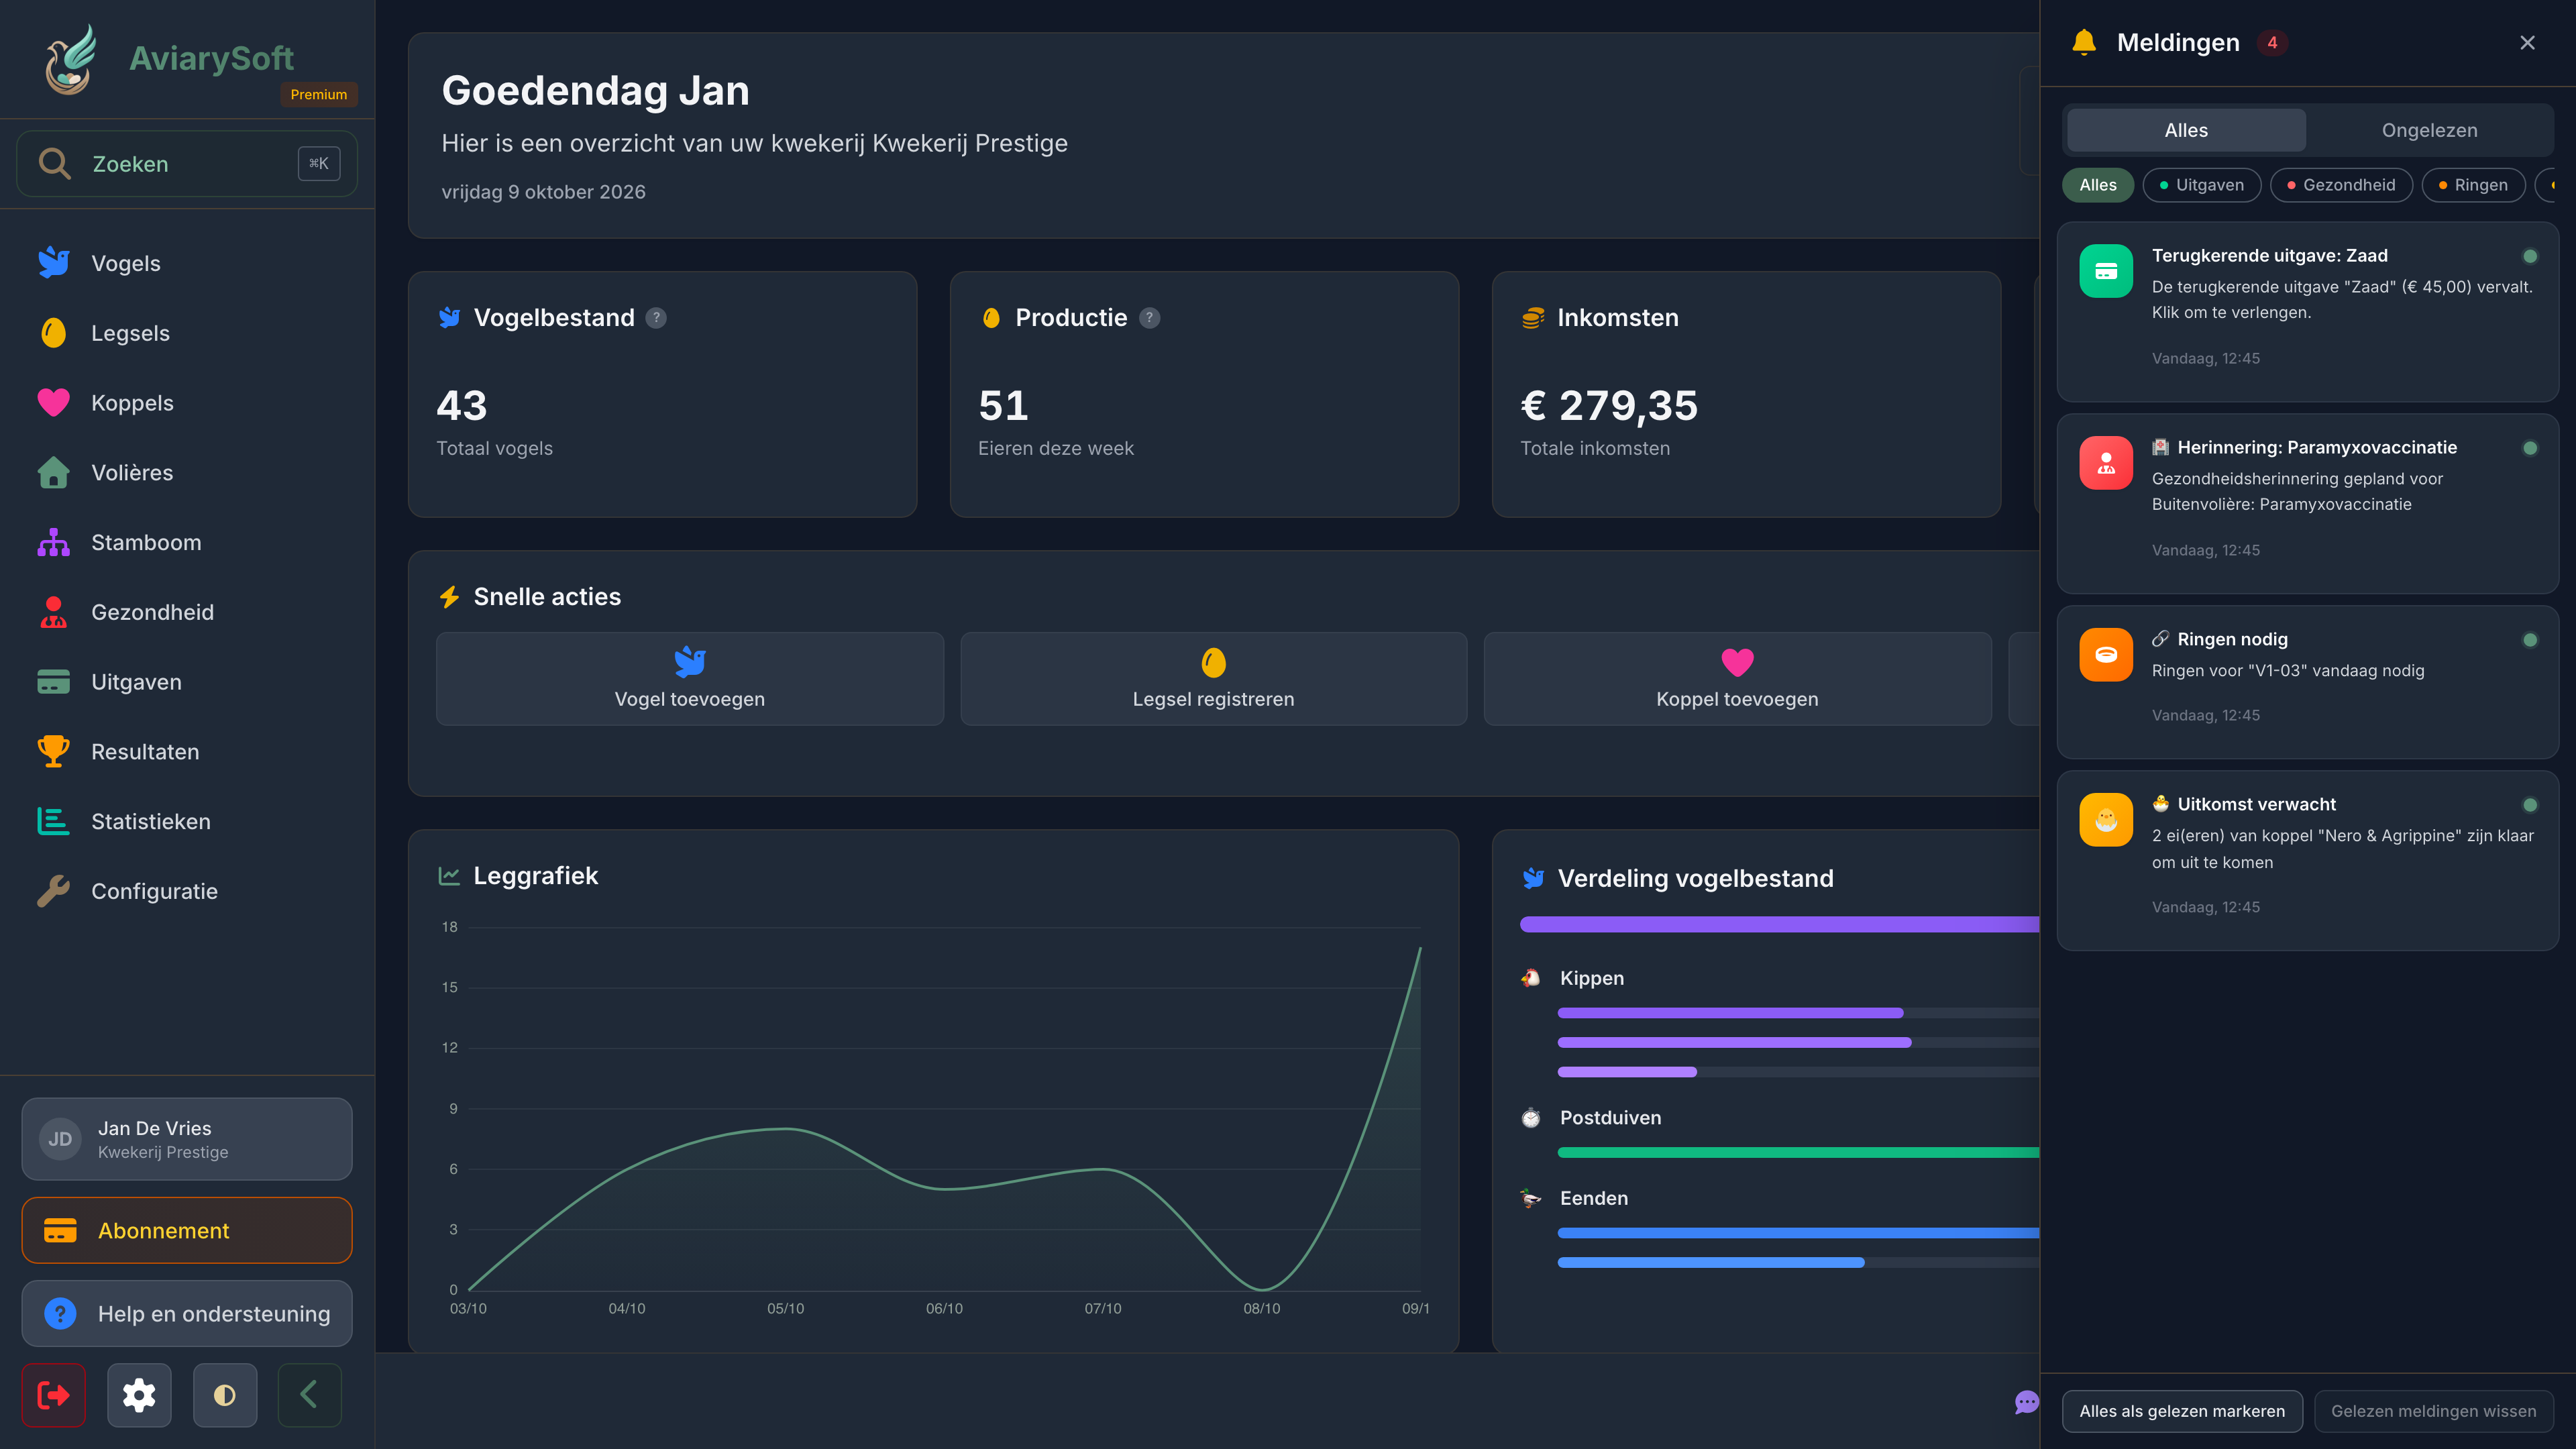Viewport: 2576px width, 1449px height.
Task: Switch to the Ongelezen tab
Action: point(2429,130)
